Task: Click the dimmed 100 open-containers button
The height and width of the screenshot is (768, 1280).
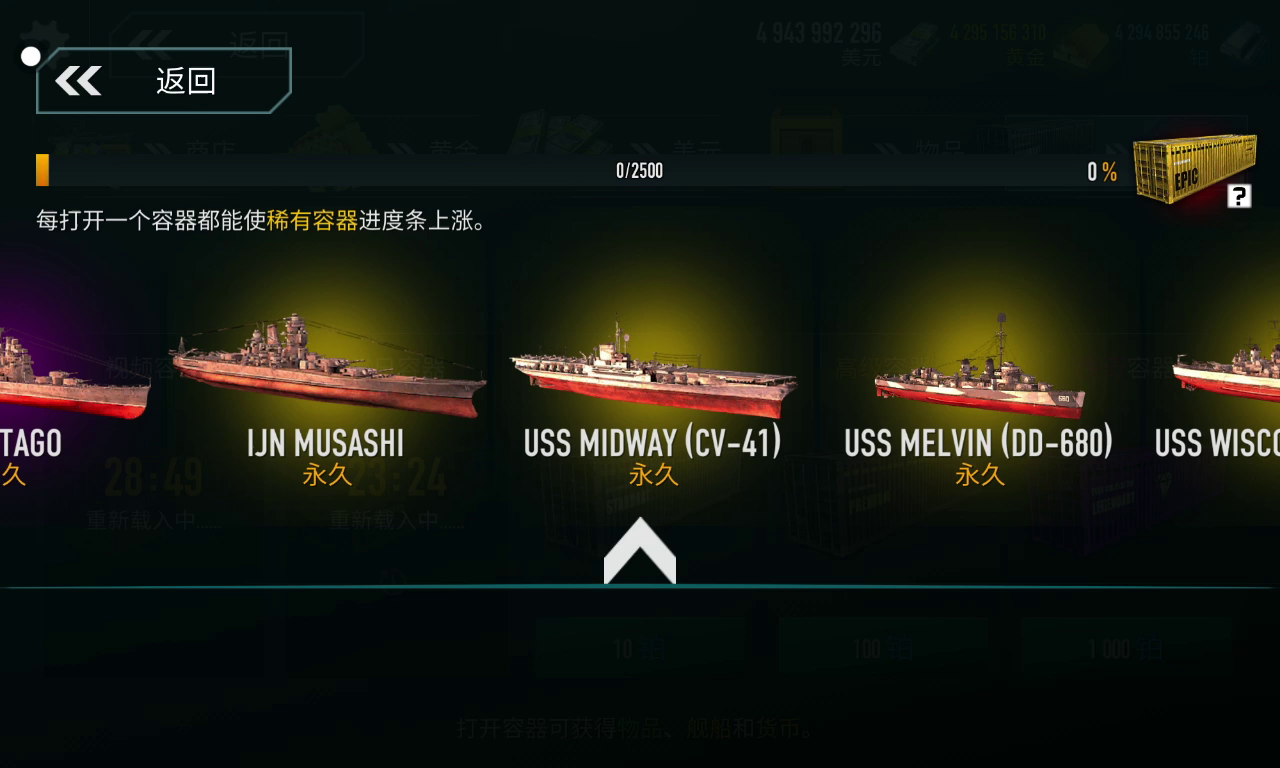Action: 882,650
